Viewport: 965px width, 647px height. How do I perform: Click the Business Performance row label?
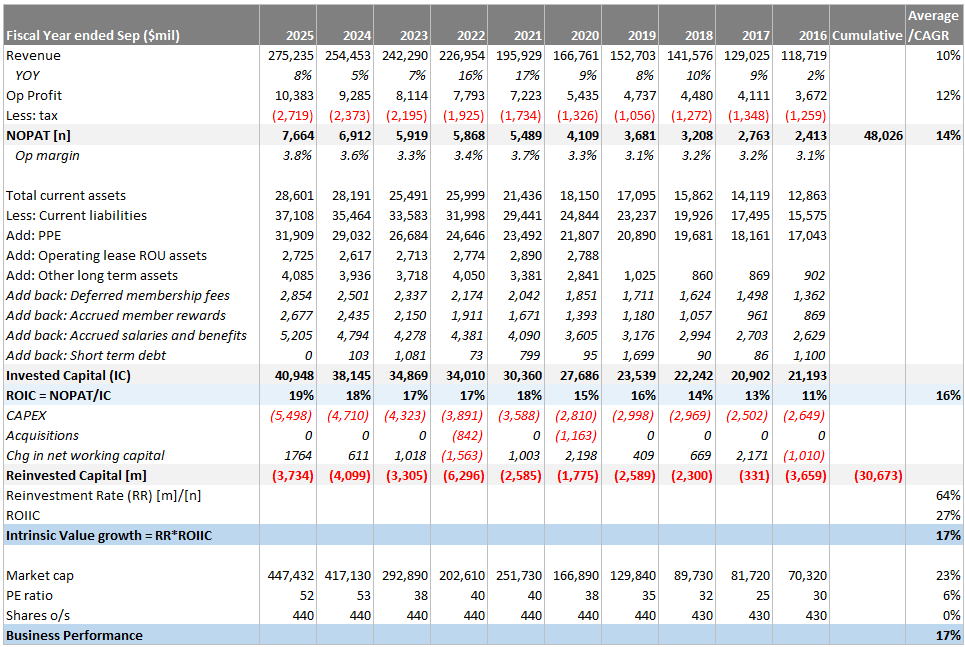pyautogui.click(x=74, y=635)
